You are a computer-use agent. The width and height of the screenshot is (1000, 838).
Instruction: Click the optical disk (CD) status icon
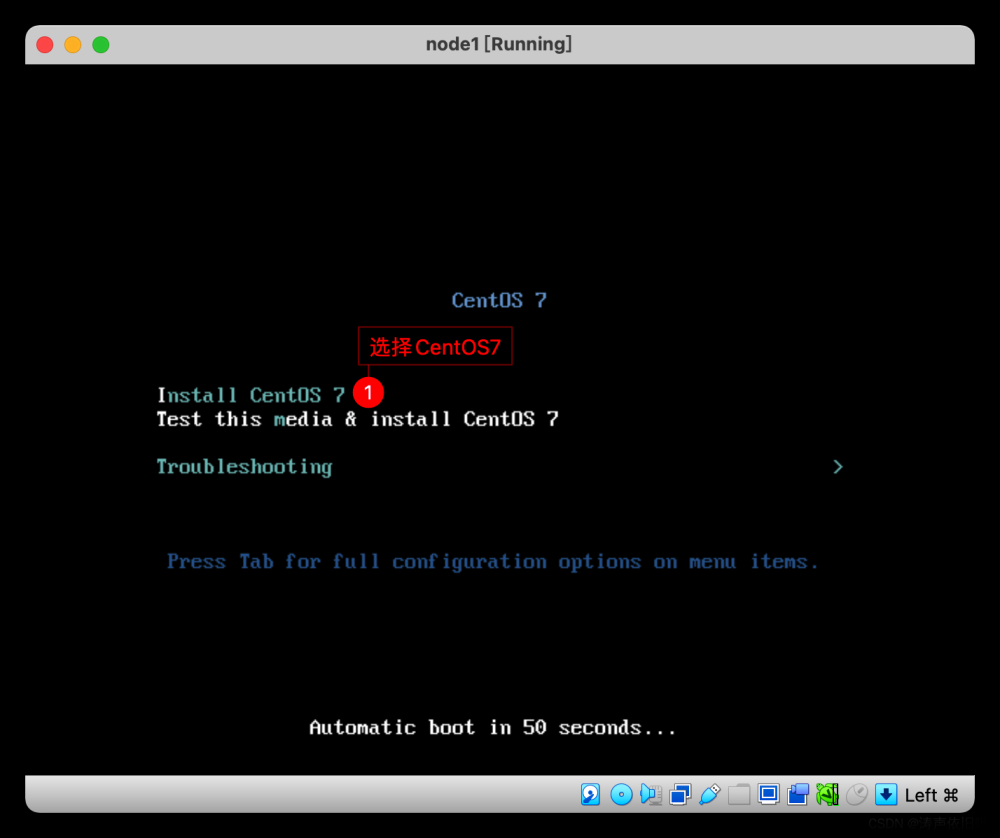(621, 795)
